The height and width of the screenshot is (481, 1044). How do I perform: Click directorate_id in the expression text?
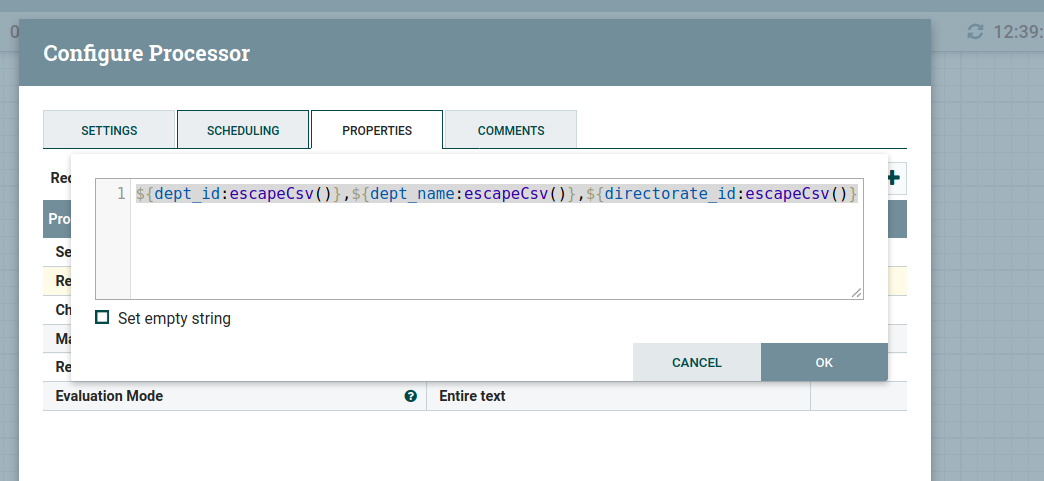point(670,194)
